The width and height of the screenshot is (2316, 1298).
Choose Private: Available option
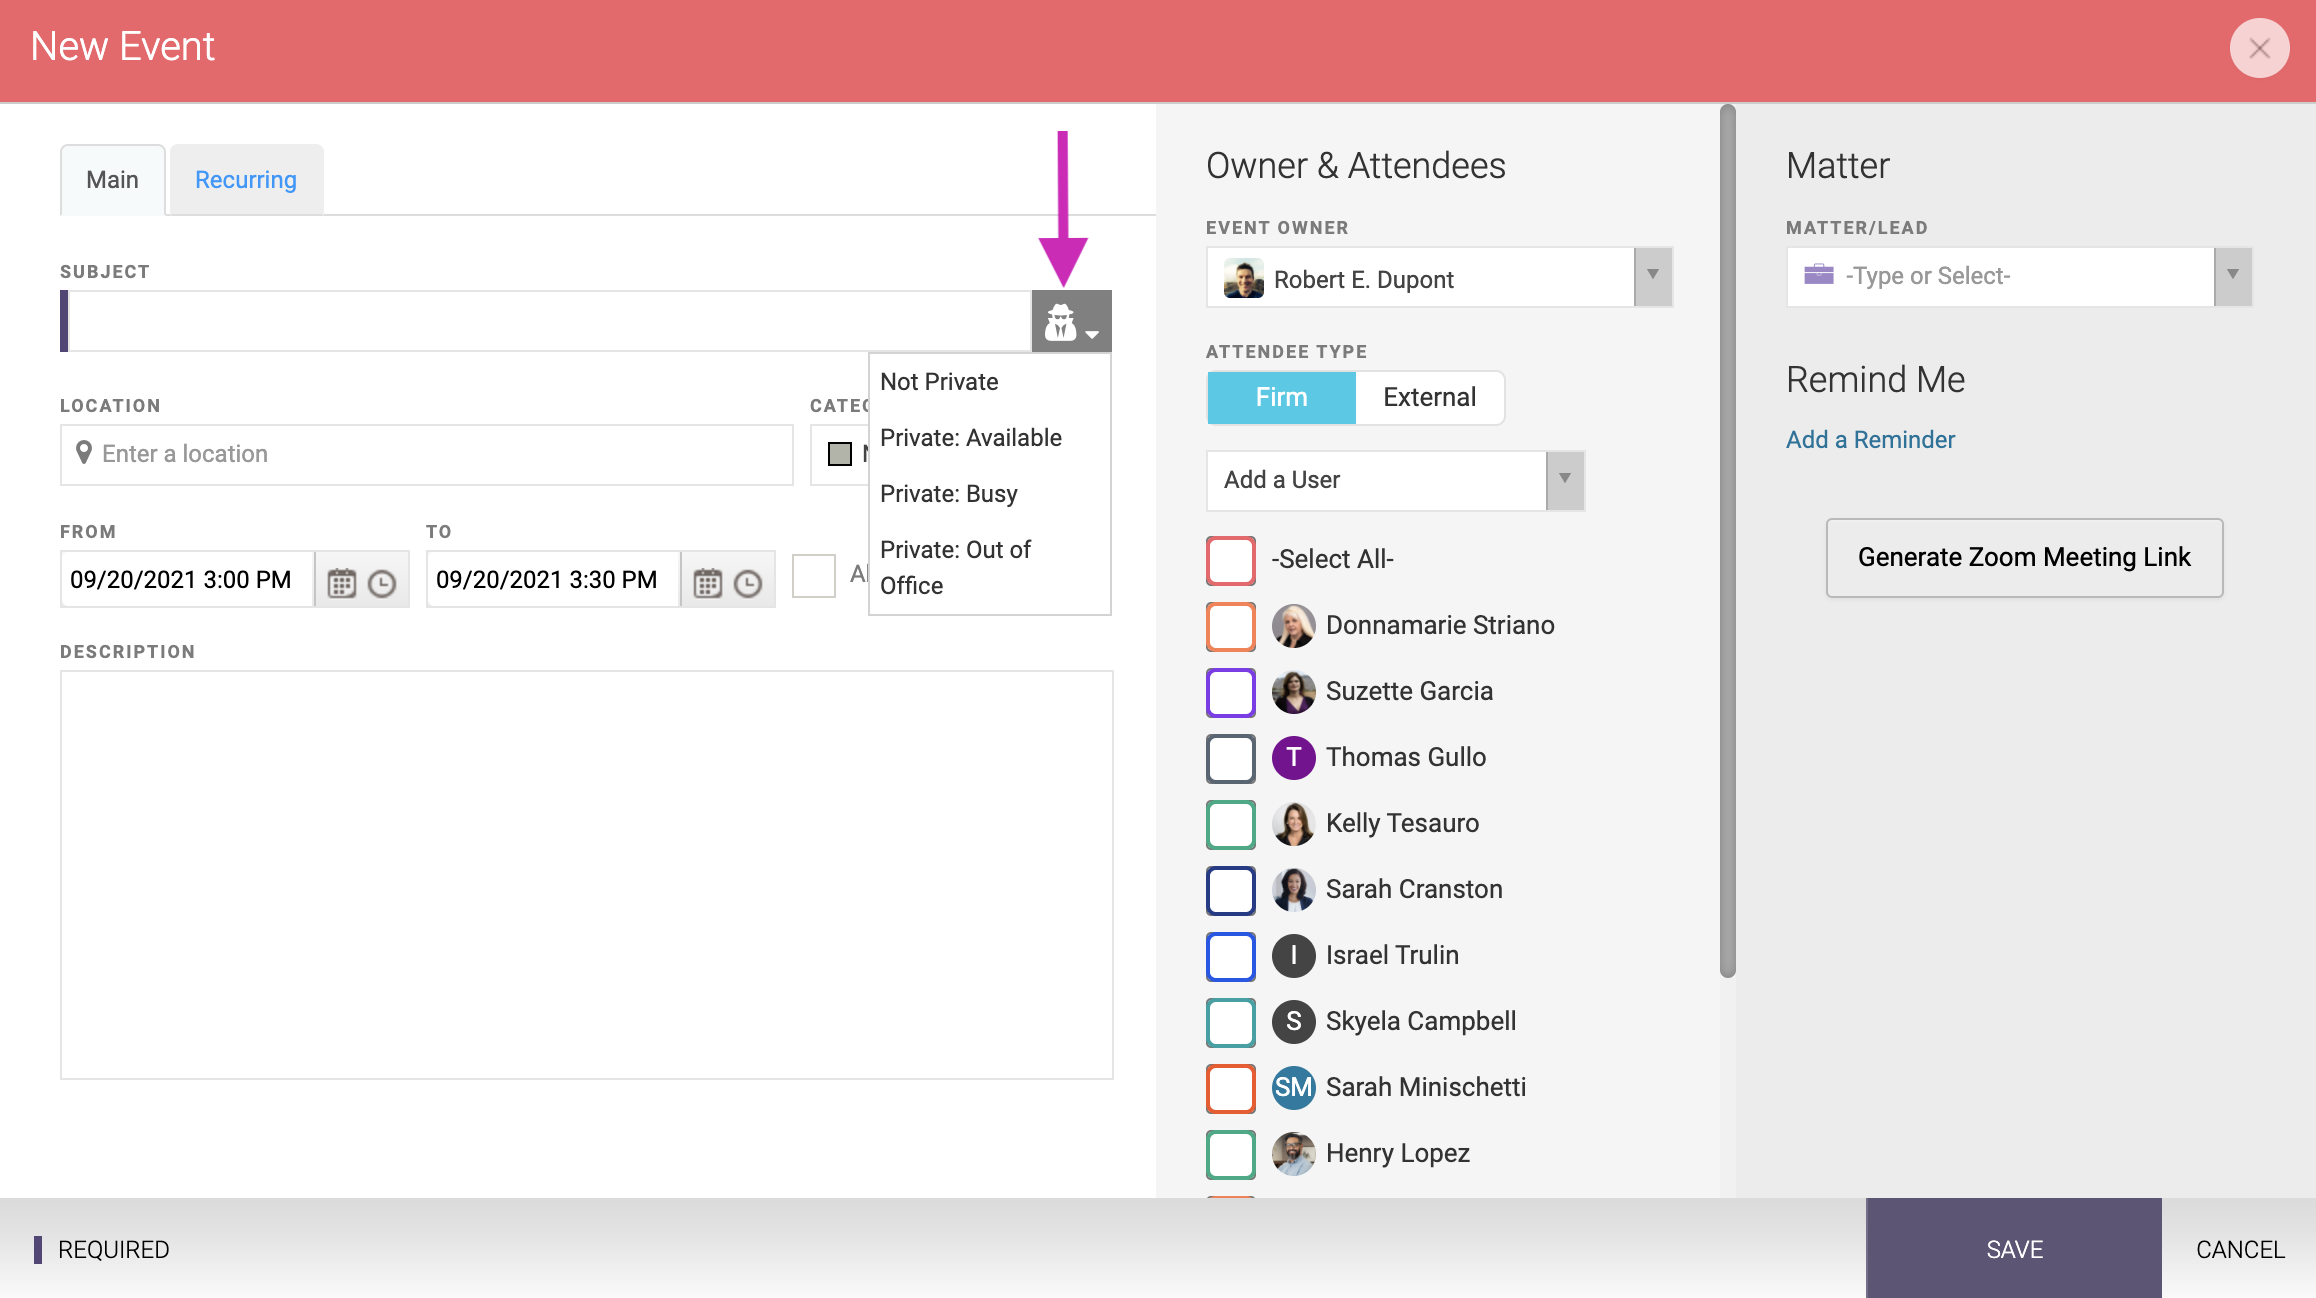(x=990, y=438)
